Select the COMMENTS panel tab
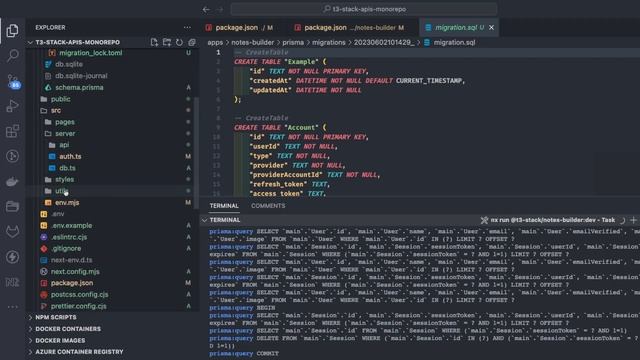This screenshot has height=360, width=640. click(268, 206)
